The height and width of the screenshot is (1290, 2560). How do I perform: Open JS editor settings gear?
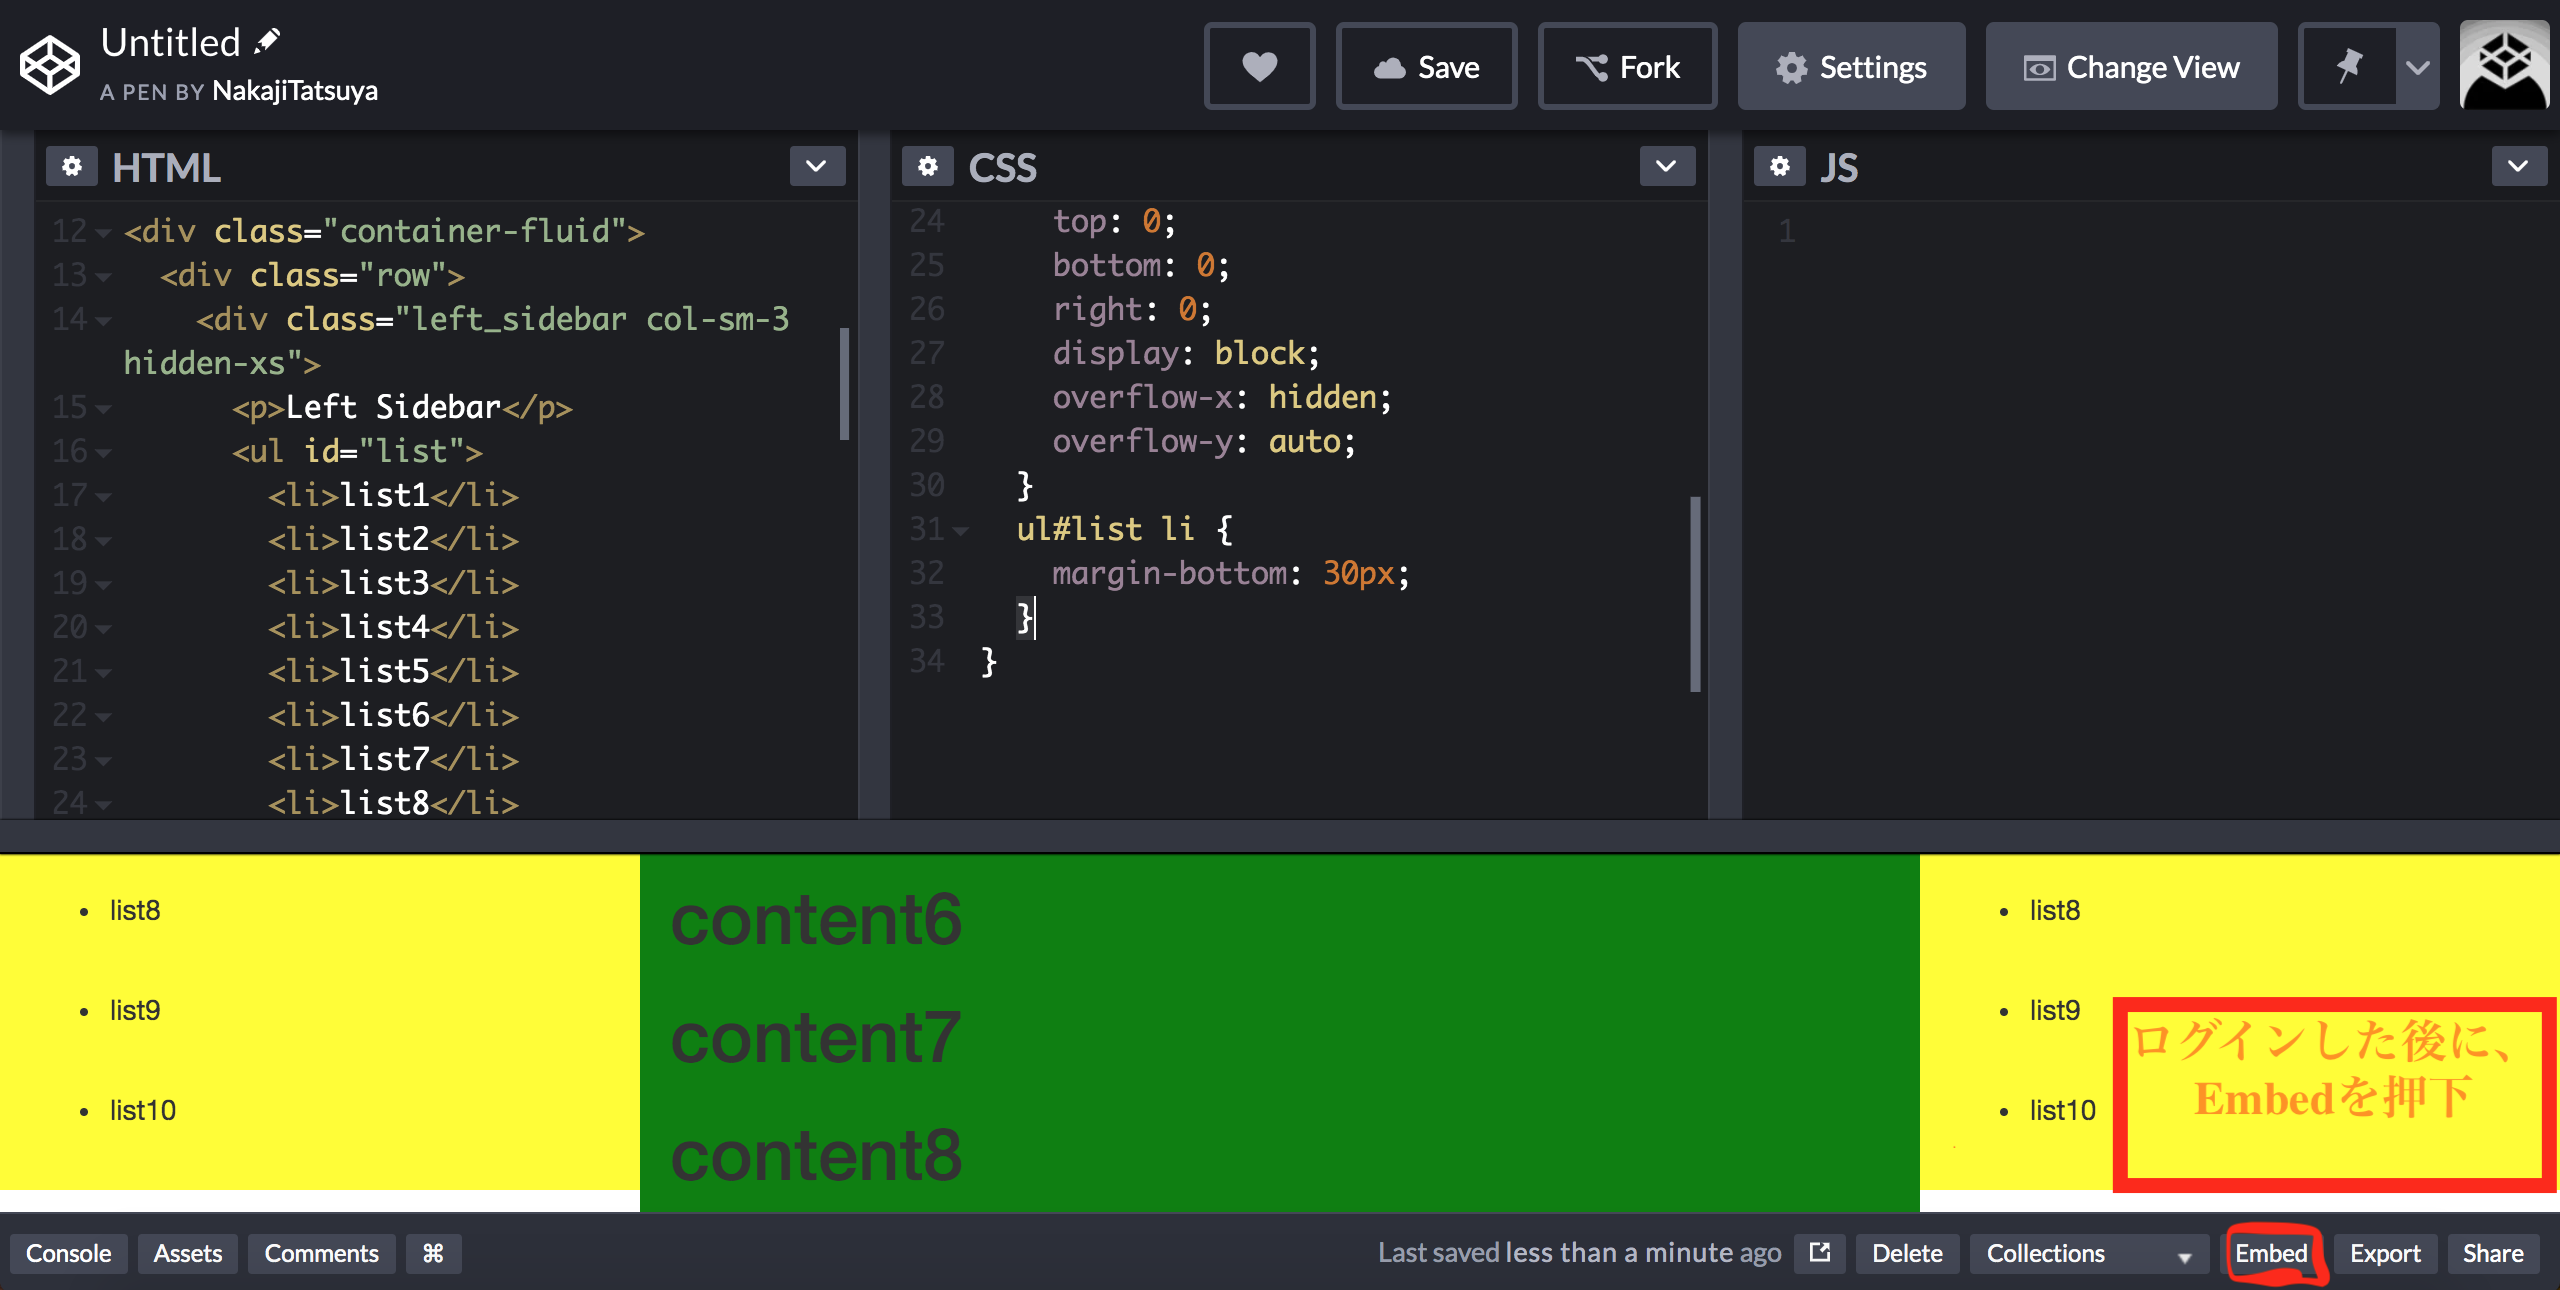click(1780, 166)
